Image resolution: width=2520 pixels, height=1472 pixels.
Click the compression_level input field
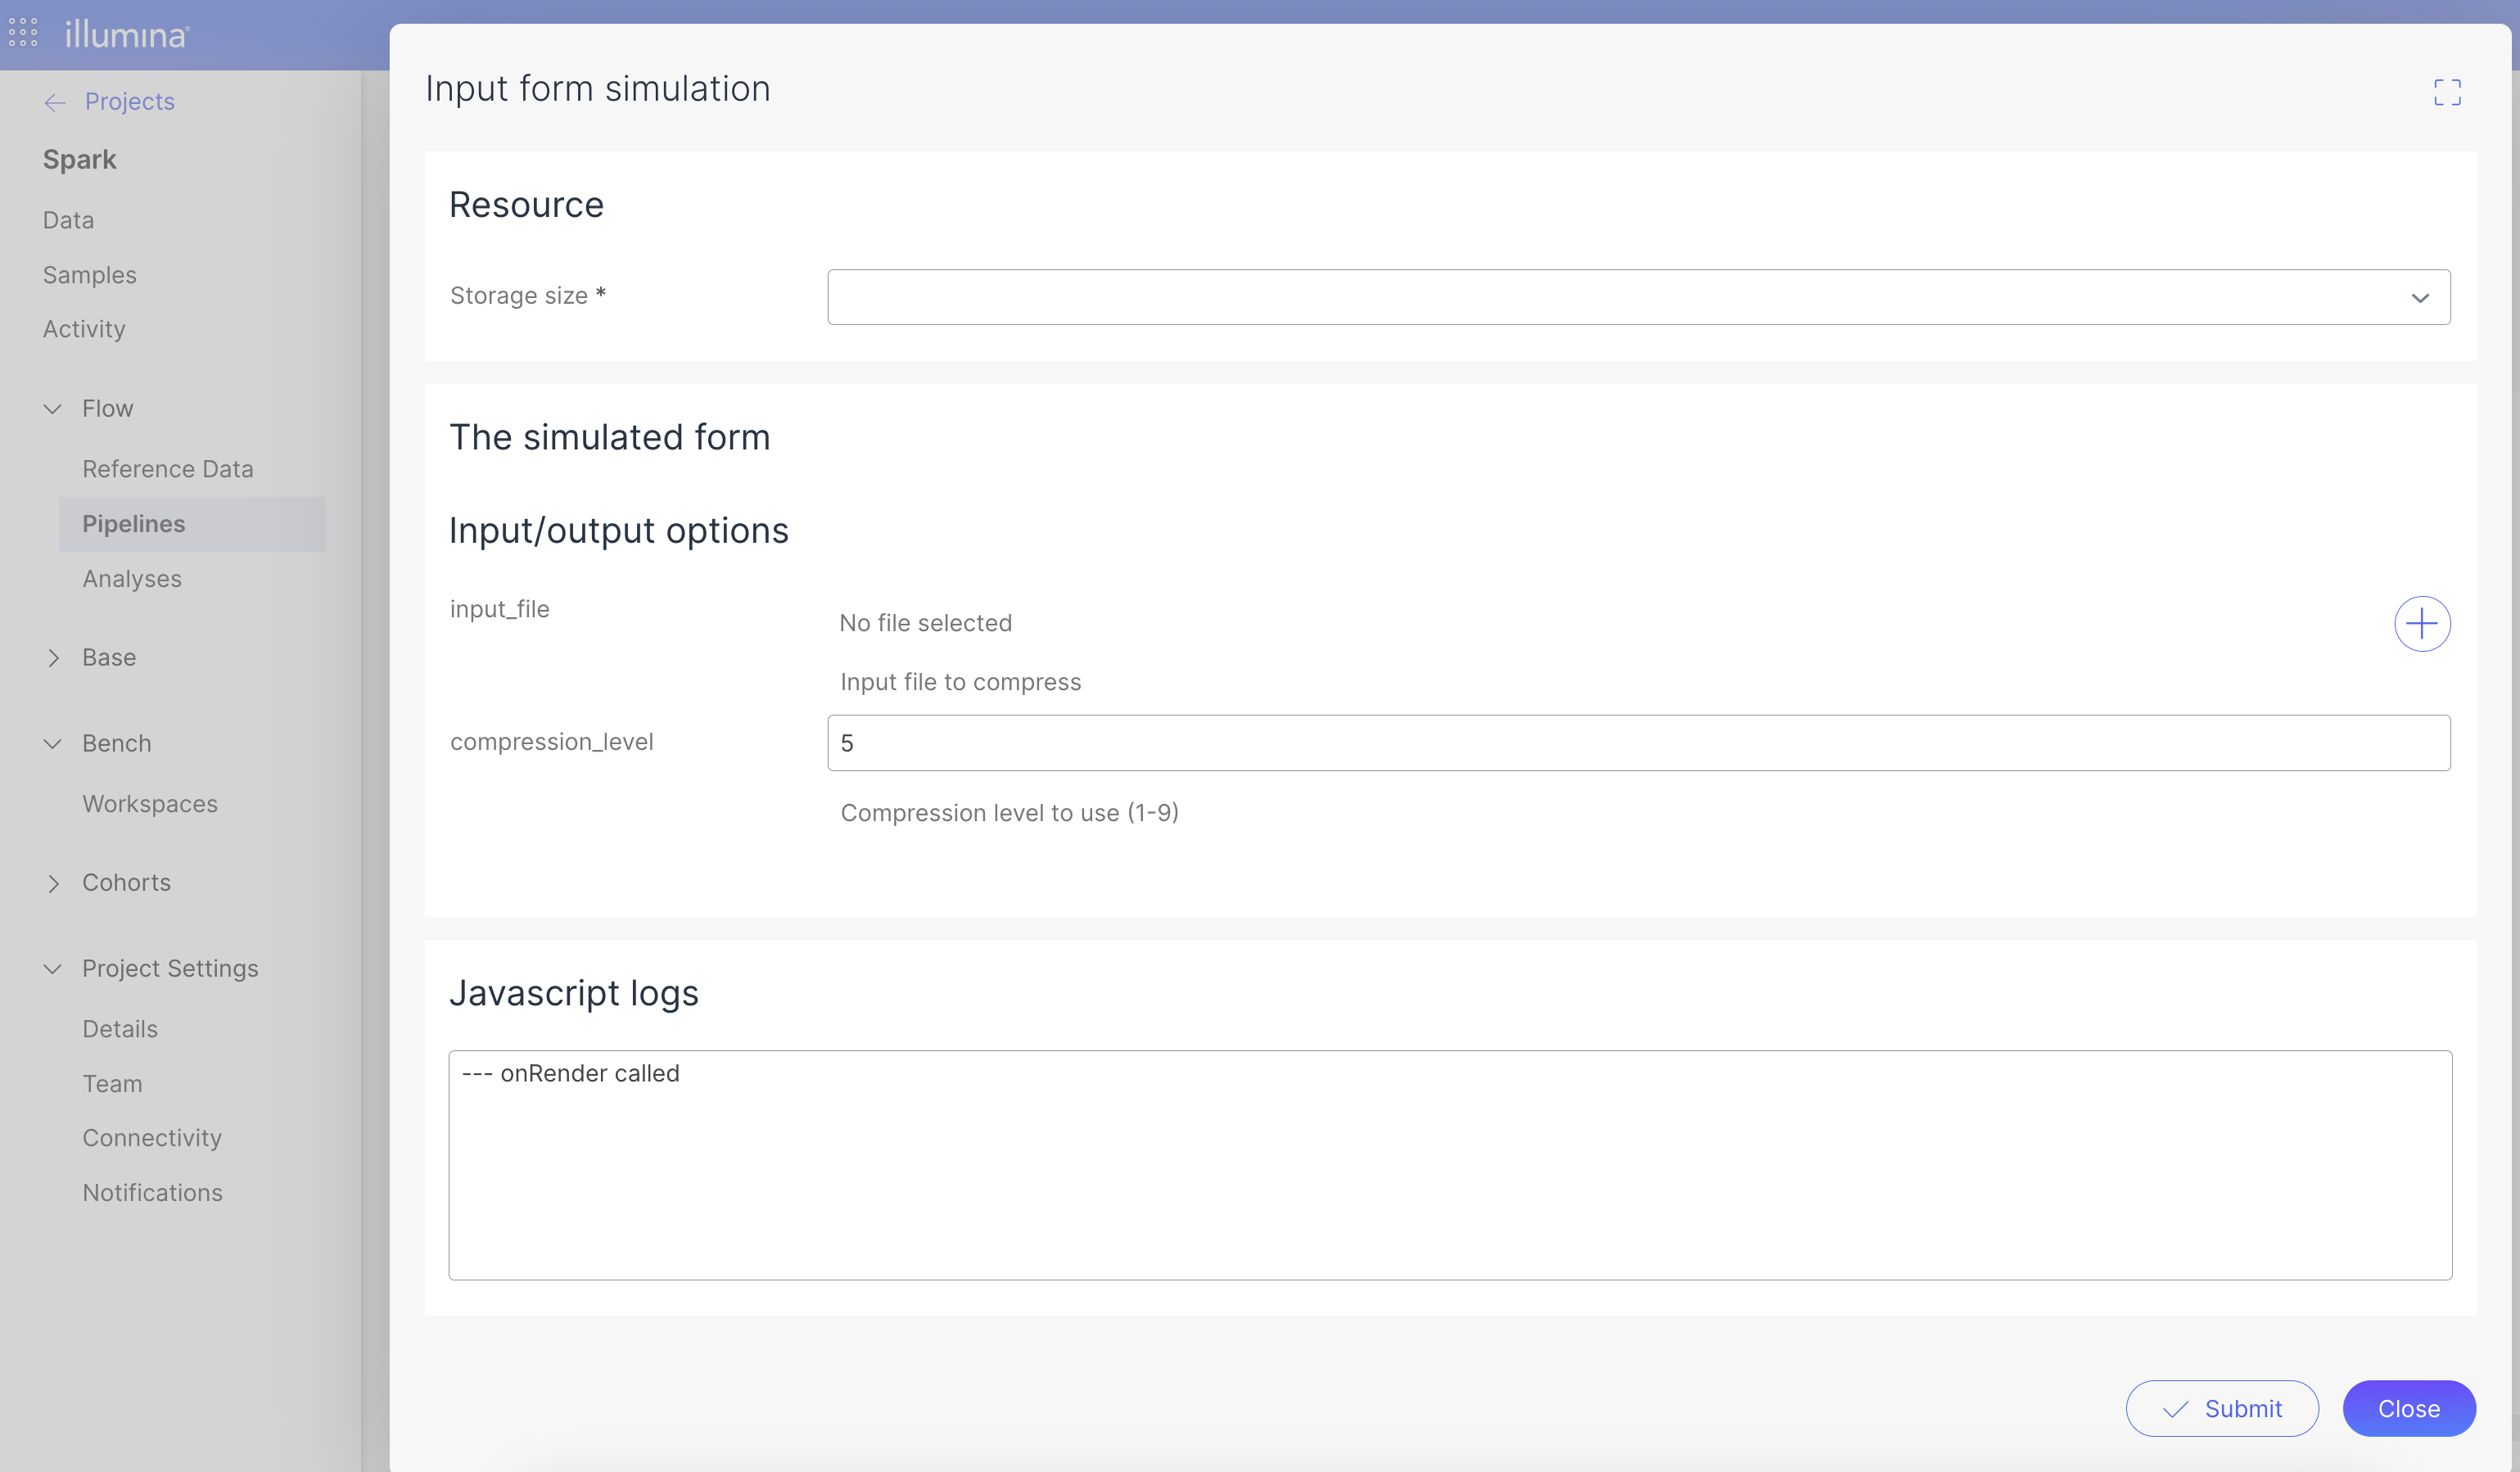click(x=1638, y=743)
